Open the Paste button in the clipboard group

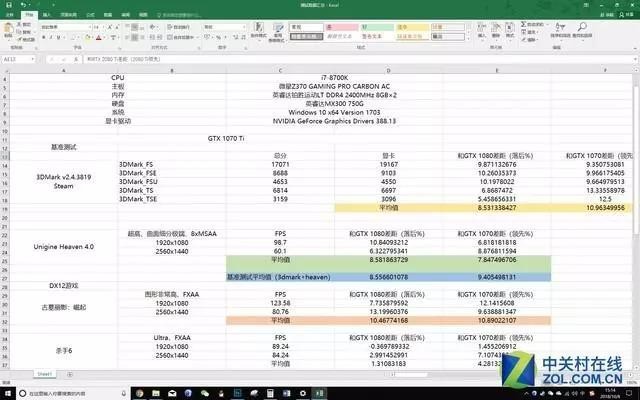pyautogui.click(x=8, y=30)
